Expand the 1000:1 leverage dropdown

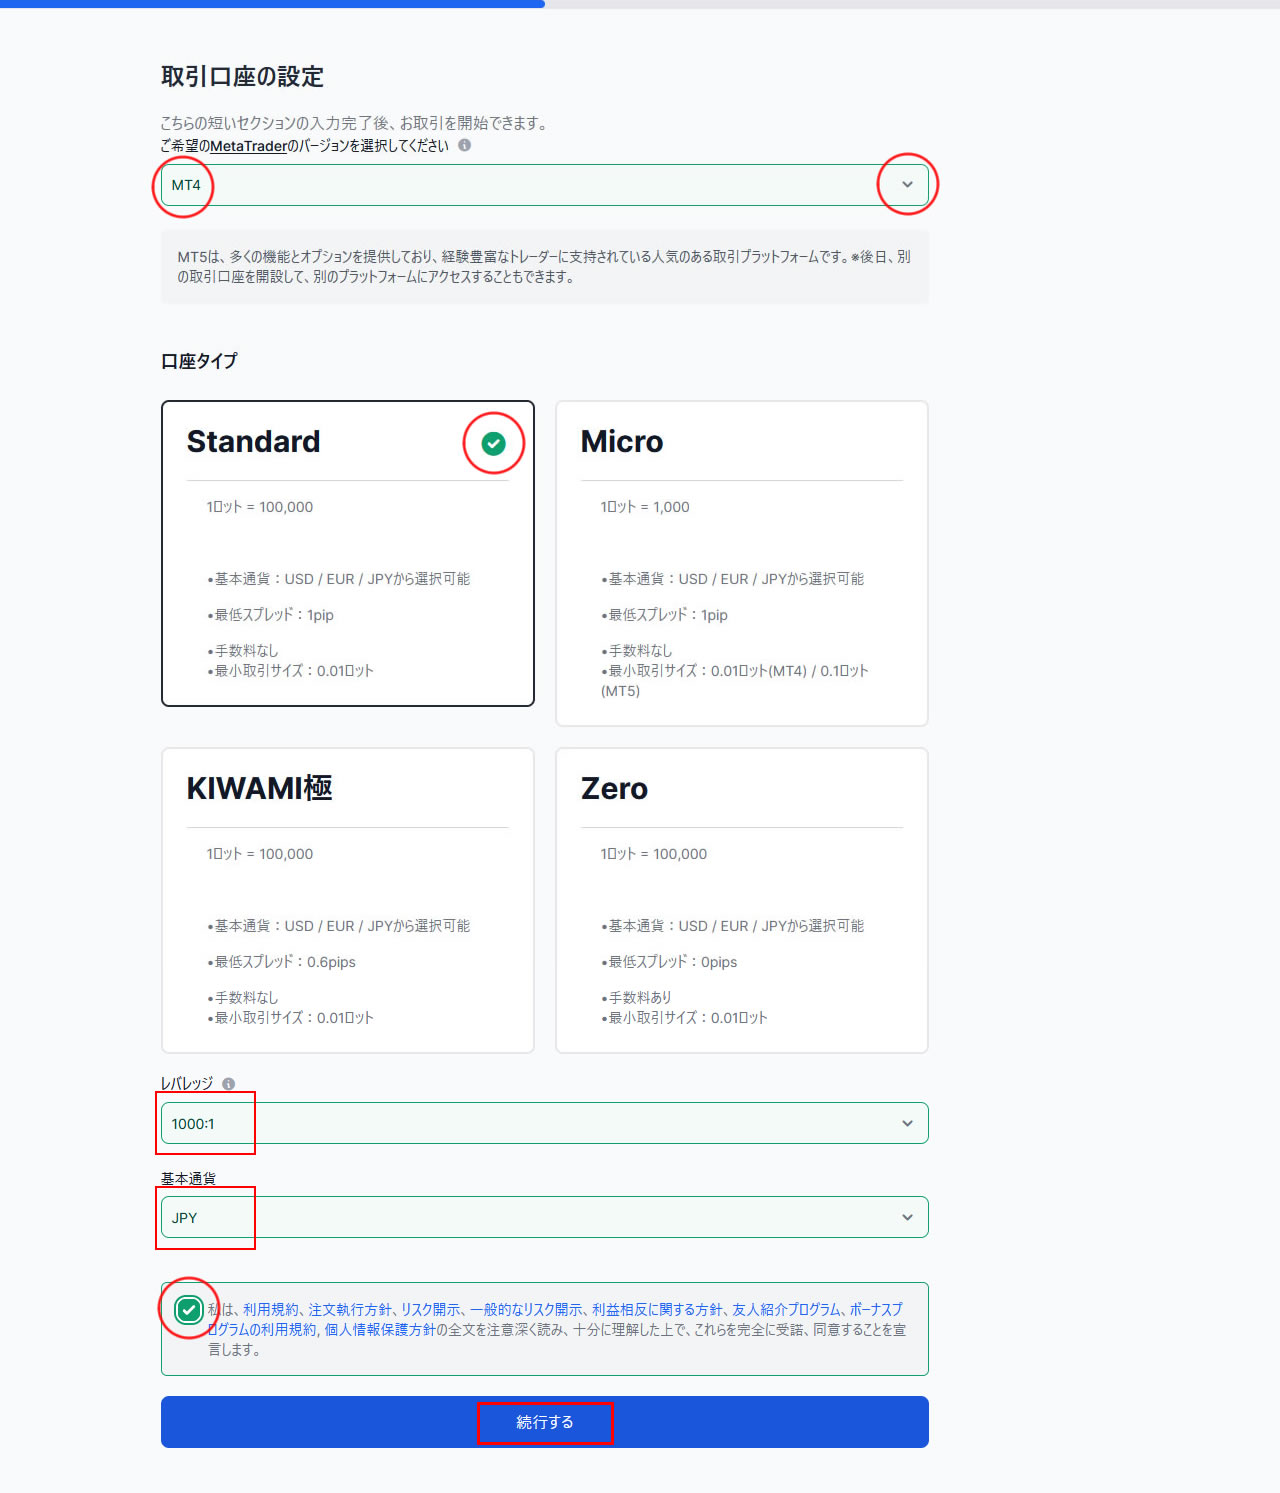pos(544,1123)
